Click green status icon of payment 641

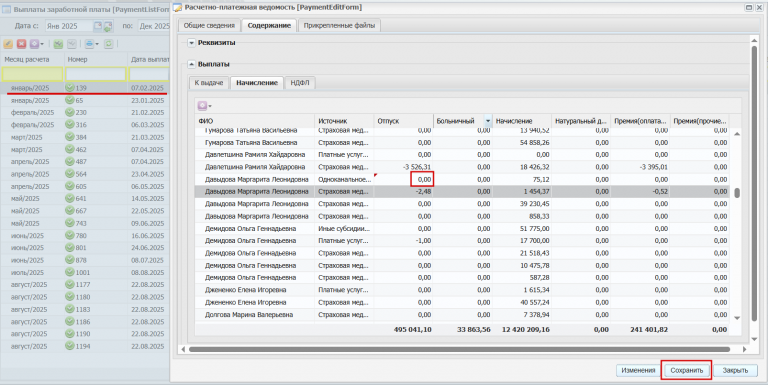[70, 198]
